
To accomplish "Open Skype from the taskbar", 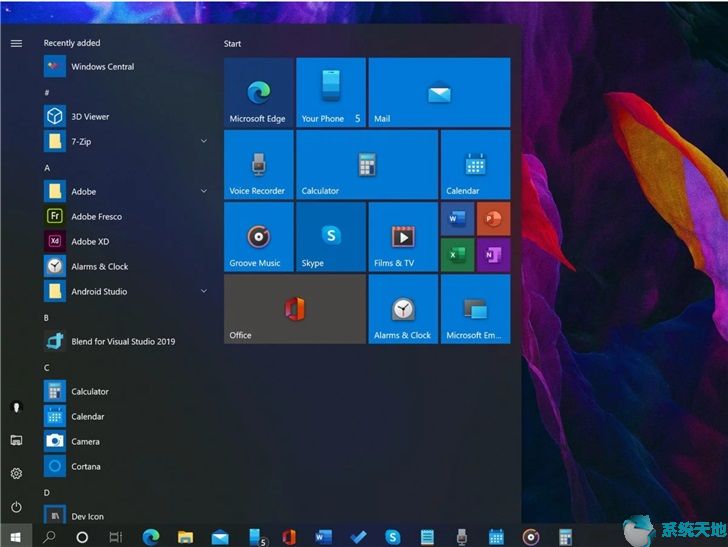I will [393, 537].
